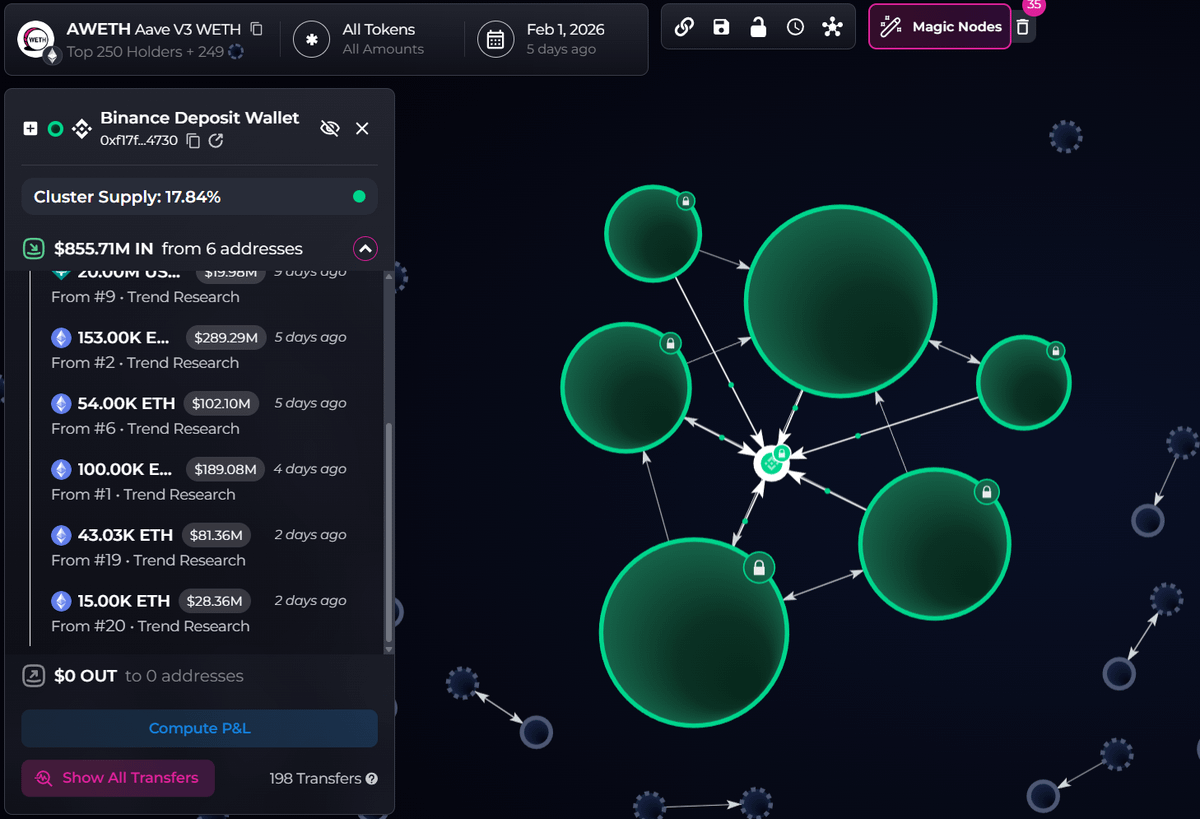Click the Compute P&L button
Image resolution: width=1200 pixels, height=819 pixels.
(x=200, y=728)
